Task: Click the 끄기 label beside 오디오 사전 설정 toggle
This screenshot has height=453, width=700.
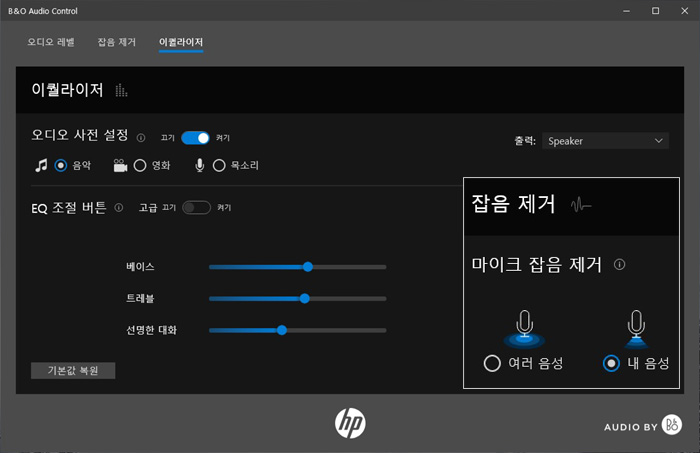Action: click(x=168, y=138)
